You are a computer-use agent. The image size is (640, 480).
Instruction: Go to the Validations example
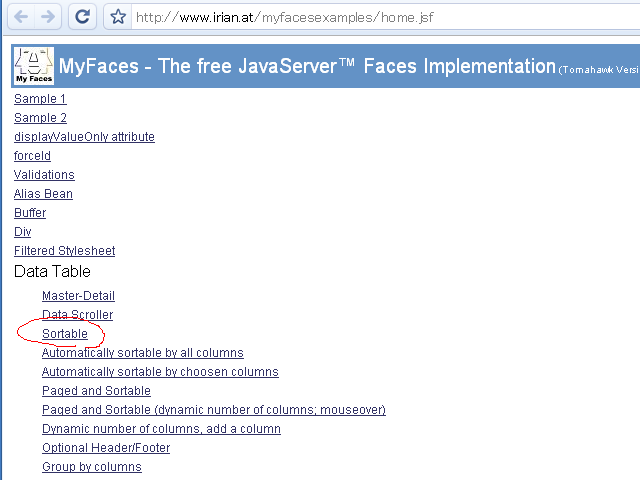point(44,175)
